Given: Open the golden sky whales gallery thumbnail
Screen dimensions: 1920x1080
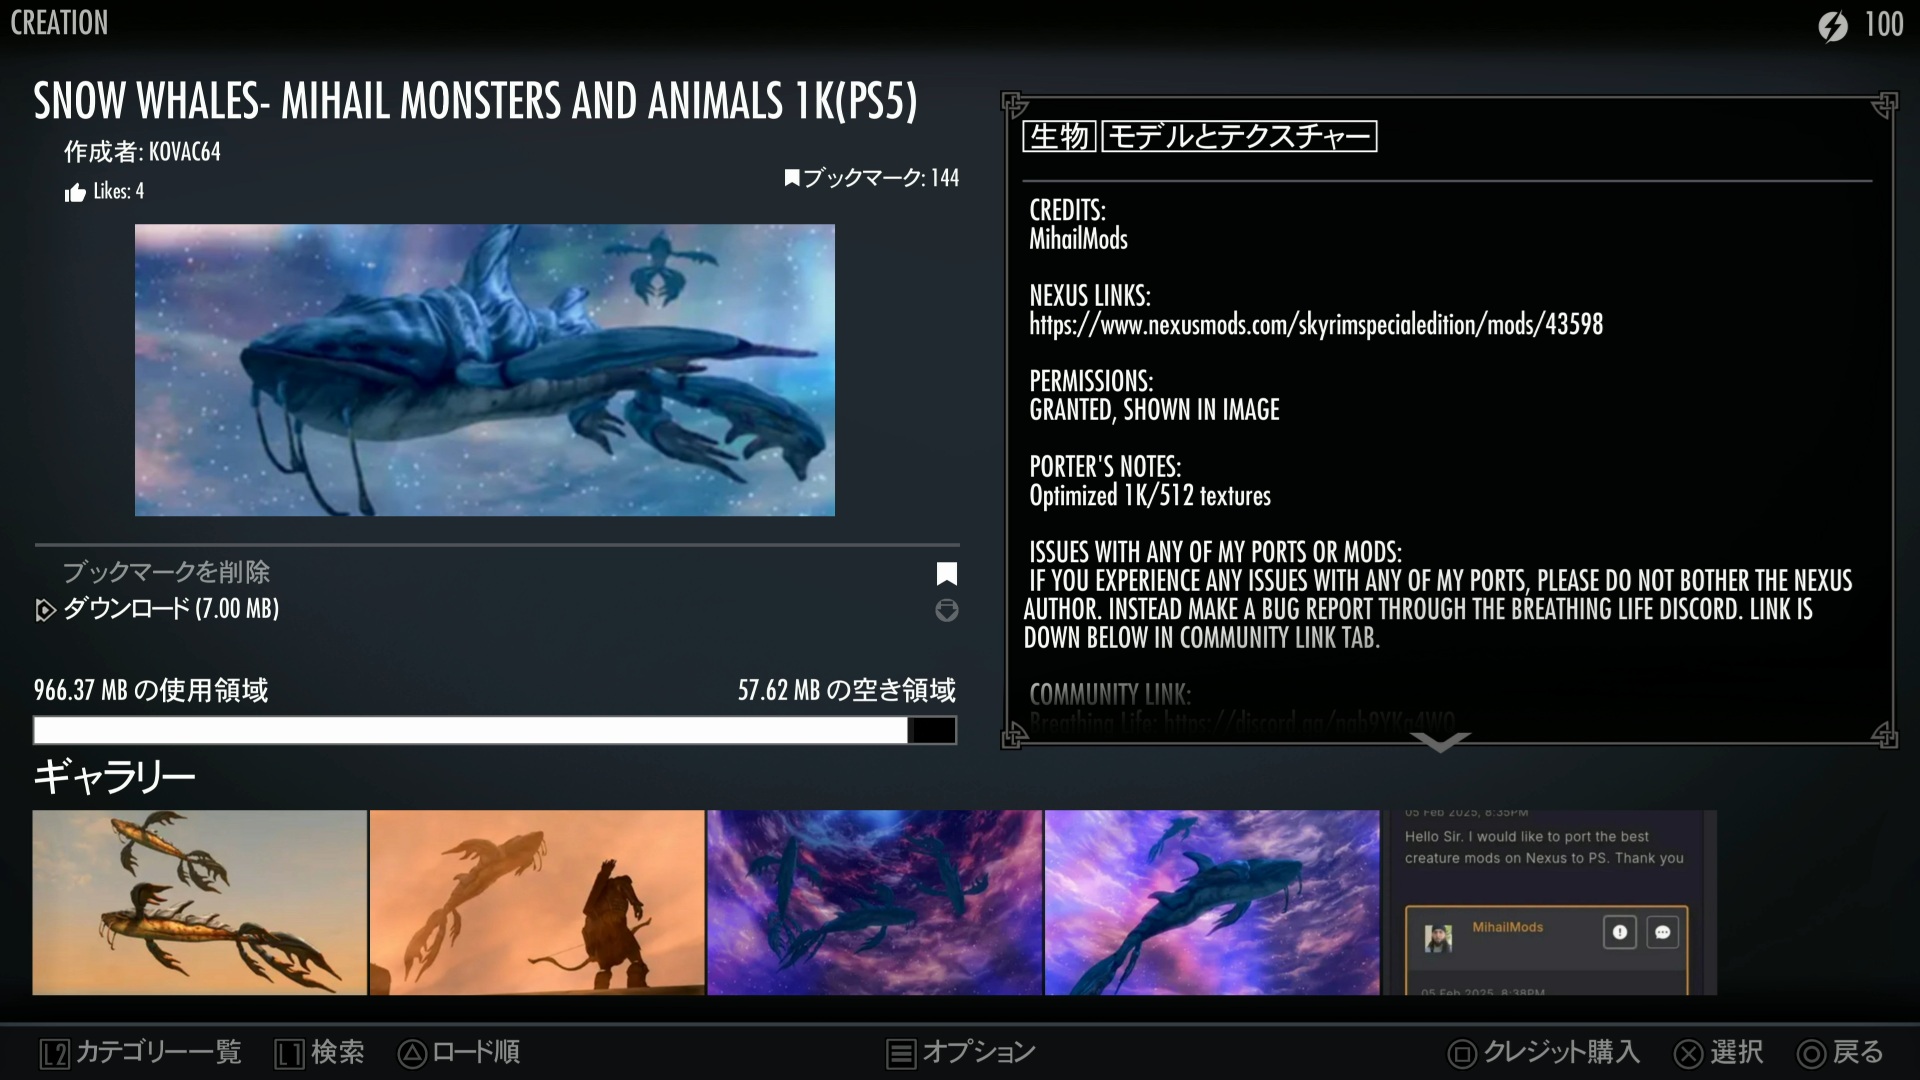Looking at the screenshot, I should pyautogui.click(x=199, y=902).
